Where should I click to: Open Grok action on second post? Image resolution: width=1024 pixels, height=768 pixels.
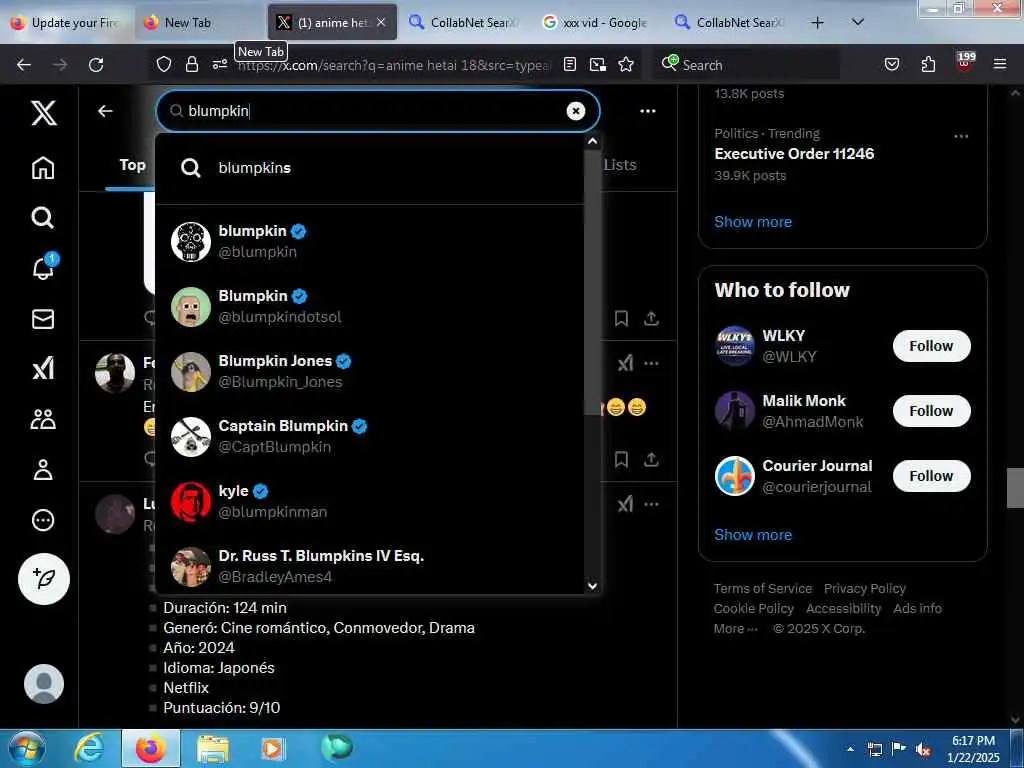pos(626,363)
